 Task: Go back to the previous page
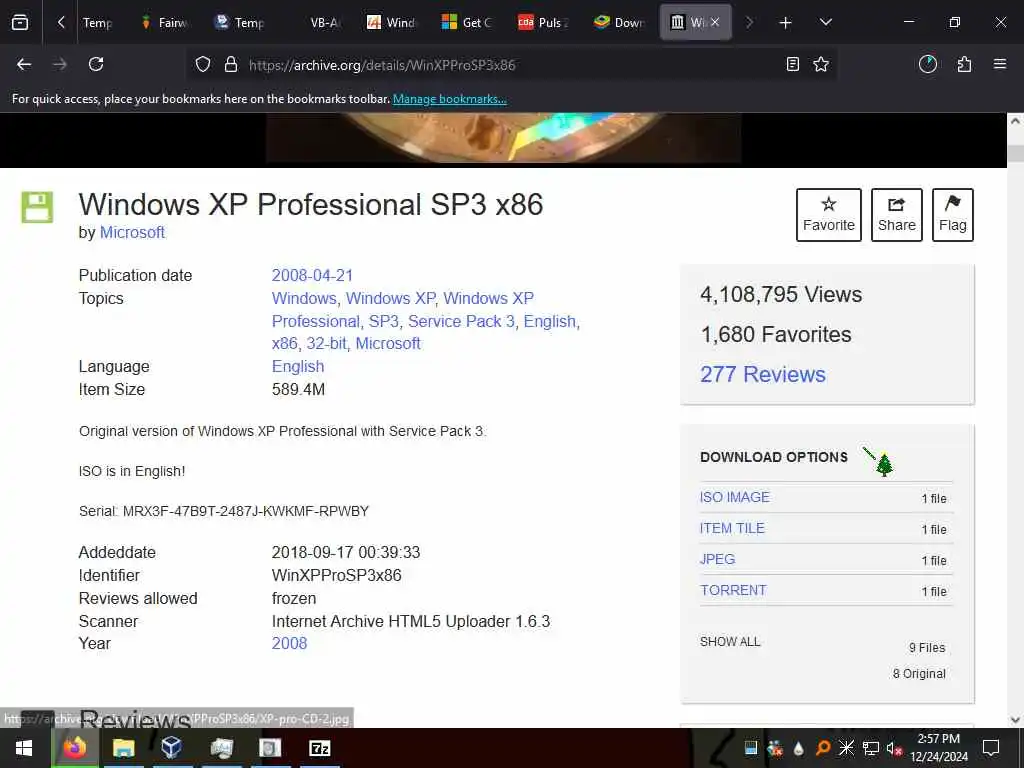[24, 64]
